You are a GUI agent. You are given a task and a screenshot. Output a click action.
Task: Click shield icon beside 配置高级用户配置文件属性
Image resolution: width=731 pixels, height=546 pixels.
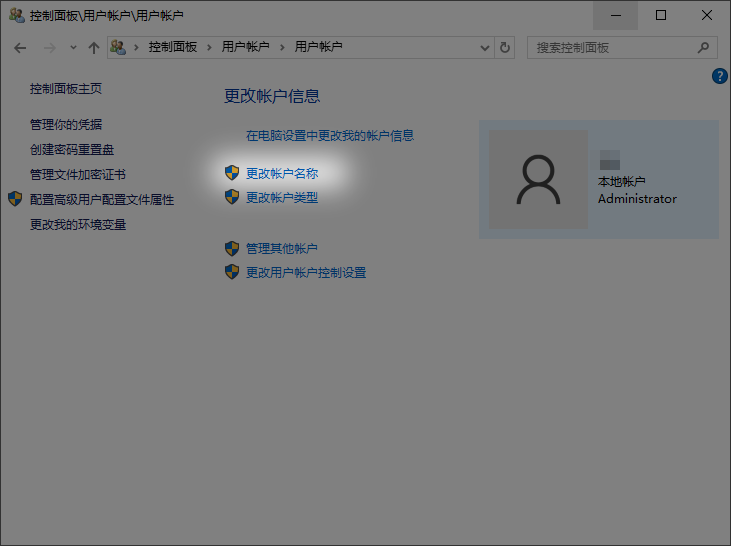(15, 199)
